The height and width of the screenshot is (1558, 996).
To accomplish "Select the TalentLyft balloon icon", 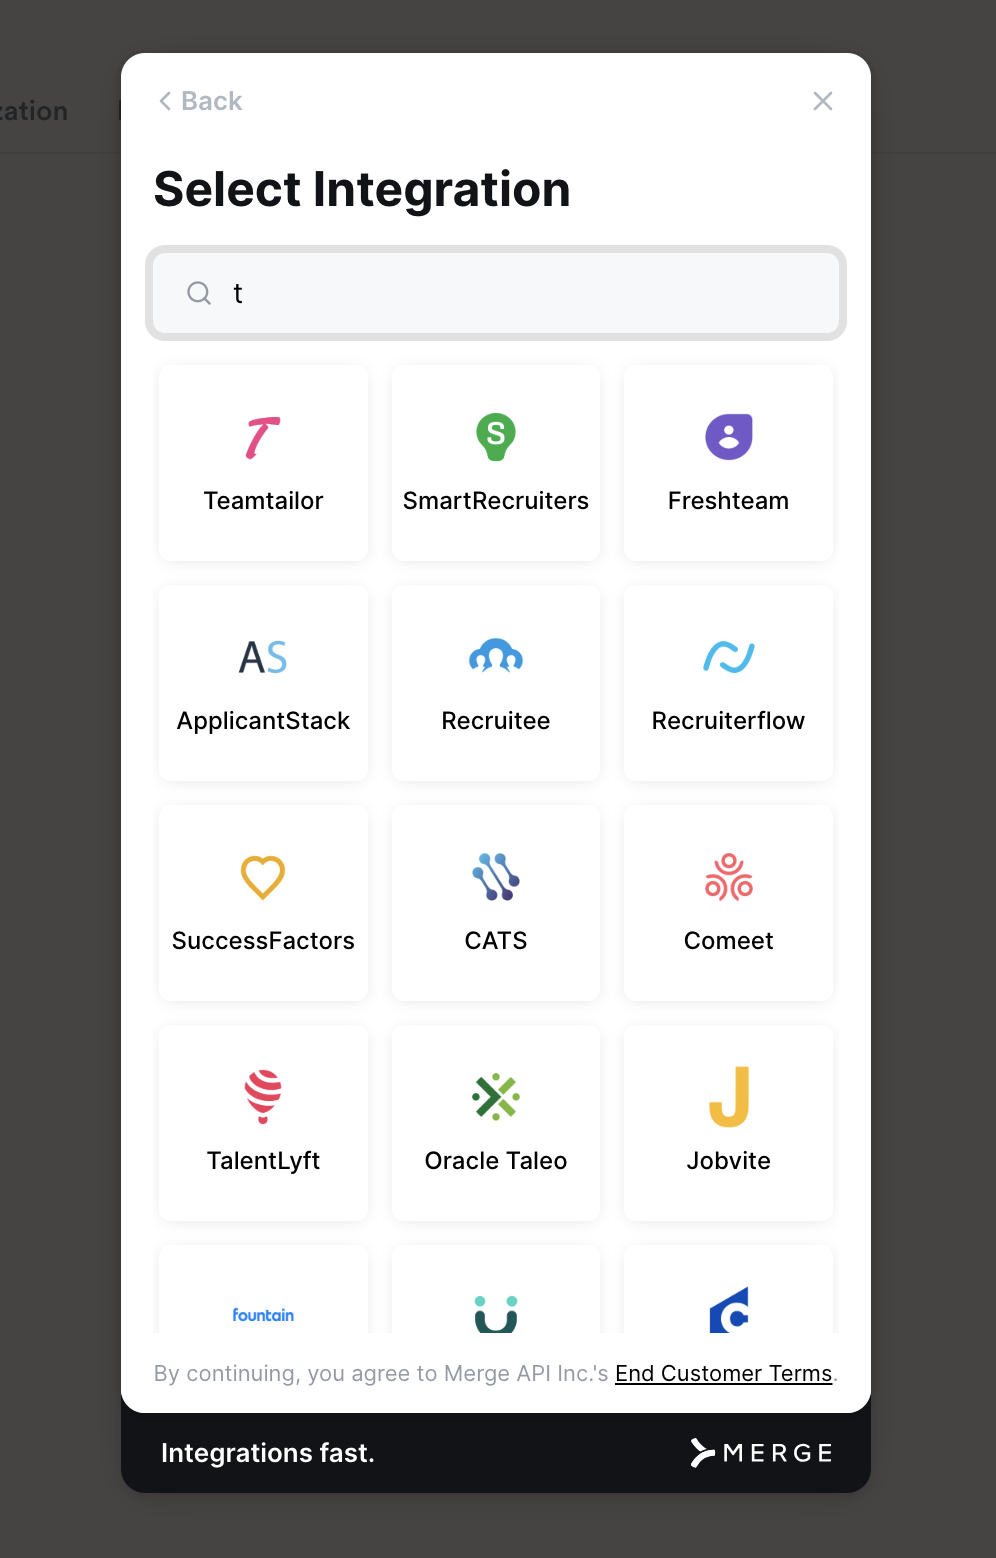I will (263, 1097).
